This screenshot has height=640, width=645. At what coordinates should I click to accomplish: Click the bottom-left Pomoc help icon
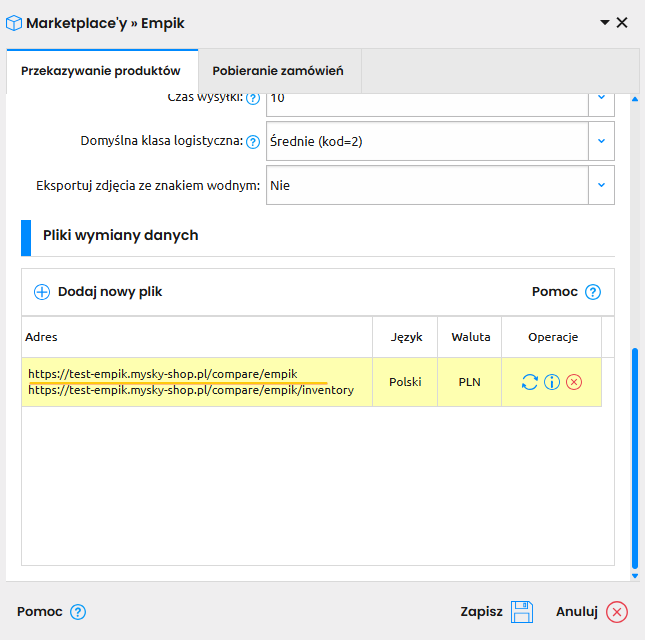[78, 612]
